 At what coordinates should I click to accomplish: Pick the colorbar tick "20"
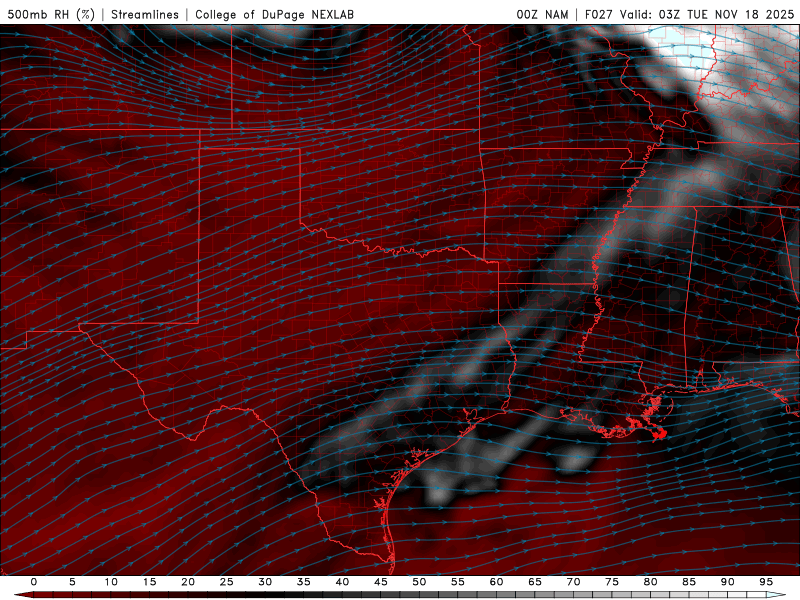(188, 582)
